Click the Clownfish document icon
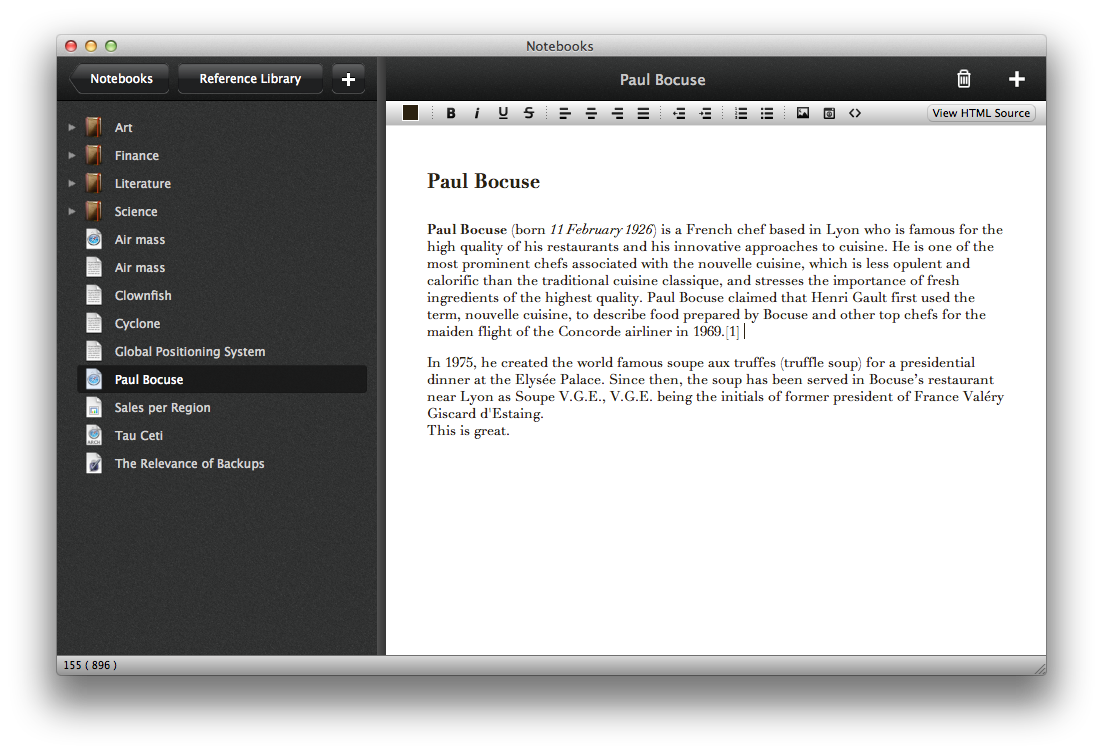Viewport: 1103px width, 754px height. pos(94,295)
